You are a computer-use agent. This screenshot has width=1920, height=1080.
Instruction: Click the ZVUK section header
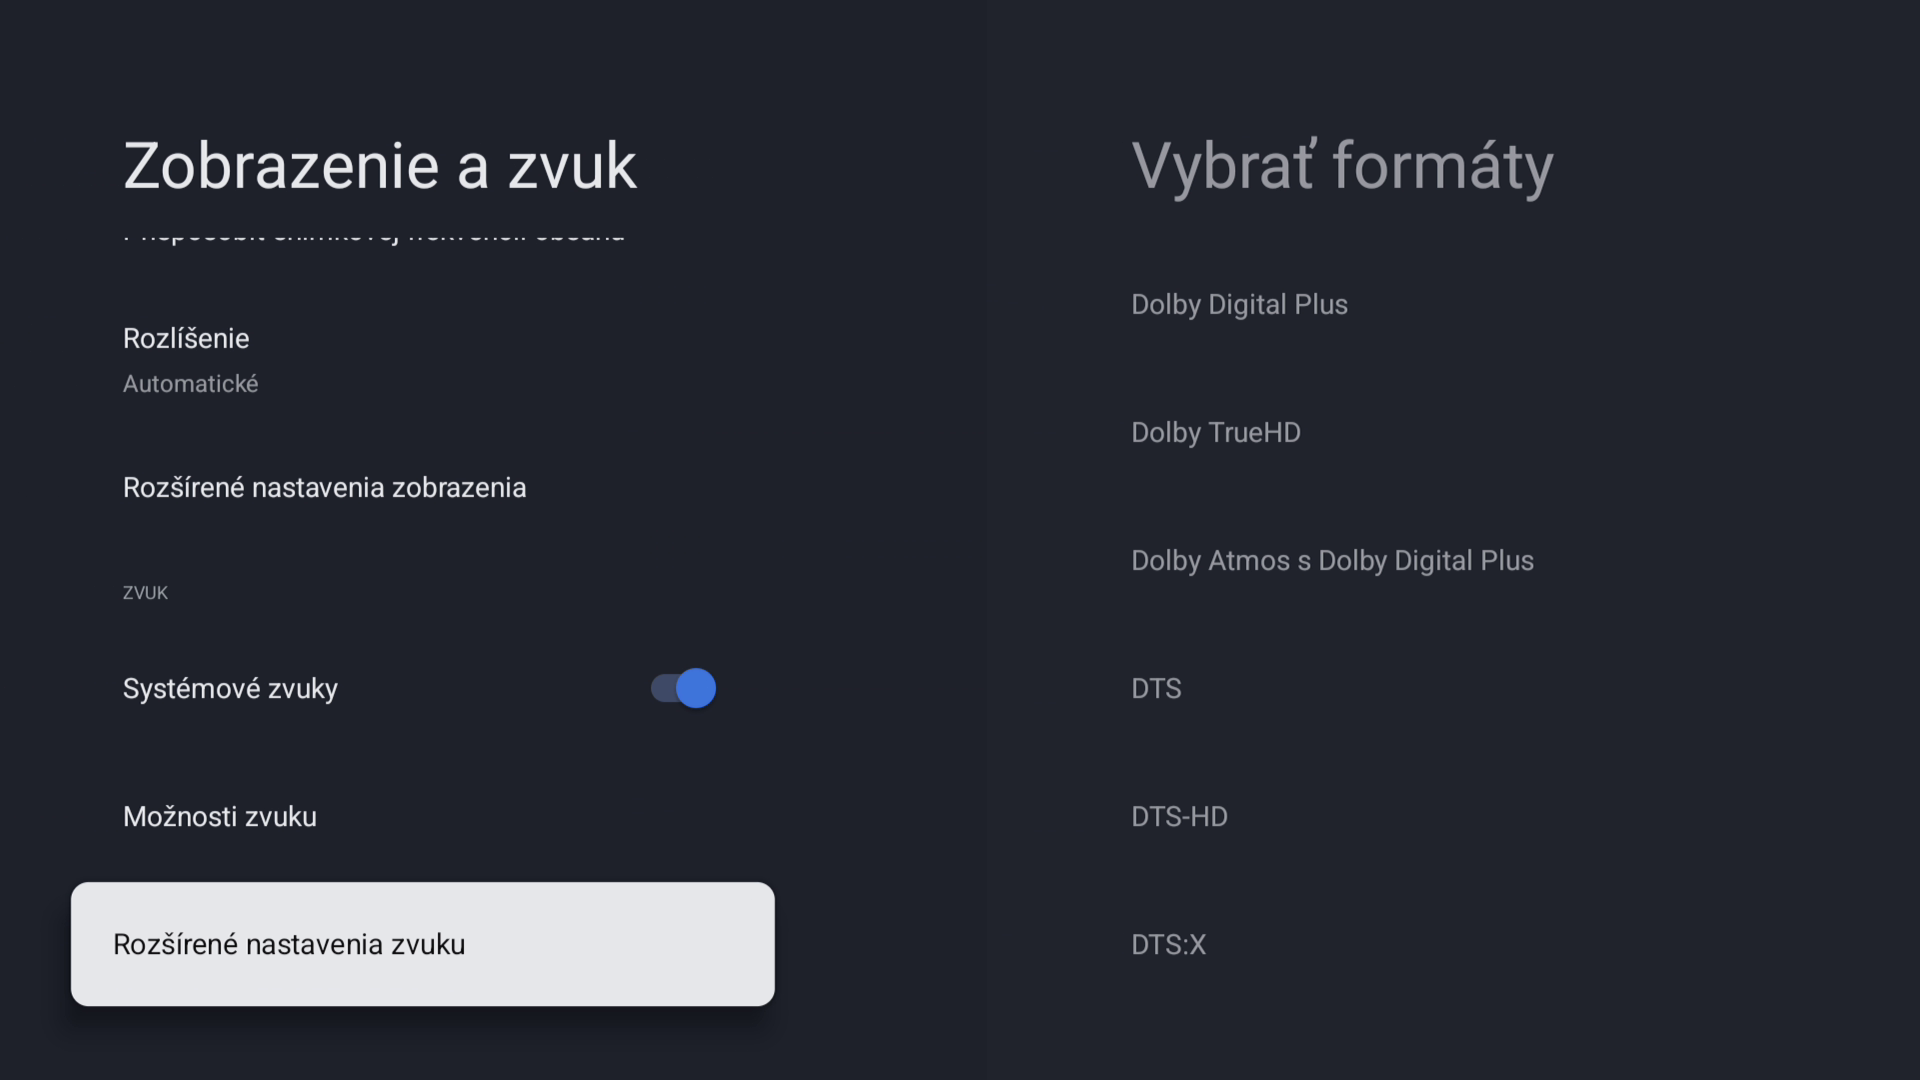pos(145,593)
